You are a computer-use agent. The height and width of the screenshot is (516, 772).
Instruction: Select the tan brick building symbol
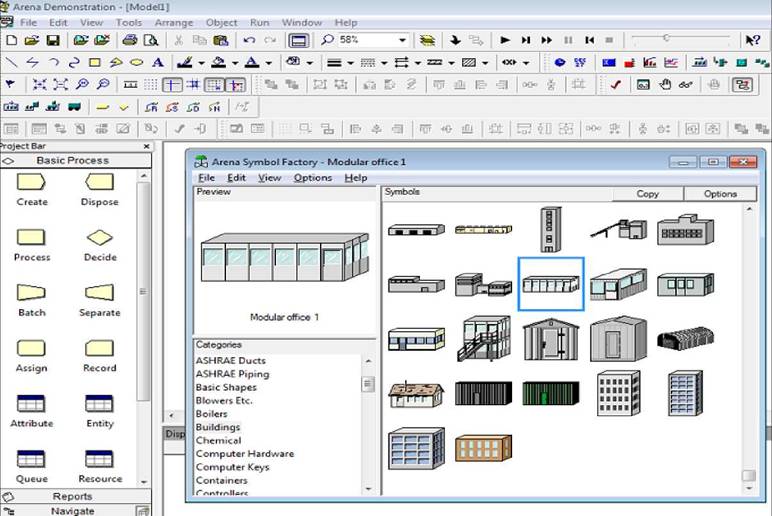click(x=483, y=448)
